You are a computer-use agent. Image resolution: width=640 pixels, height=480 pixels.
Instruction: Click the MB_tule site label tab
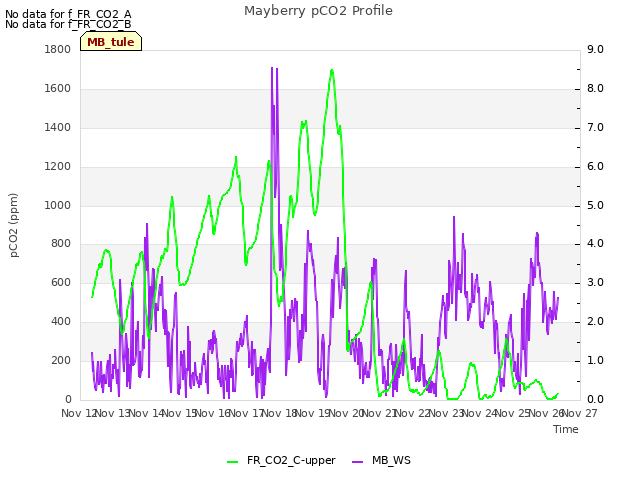coord(111,42)
